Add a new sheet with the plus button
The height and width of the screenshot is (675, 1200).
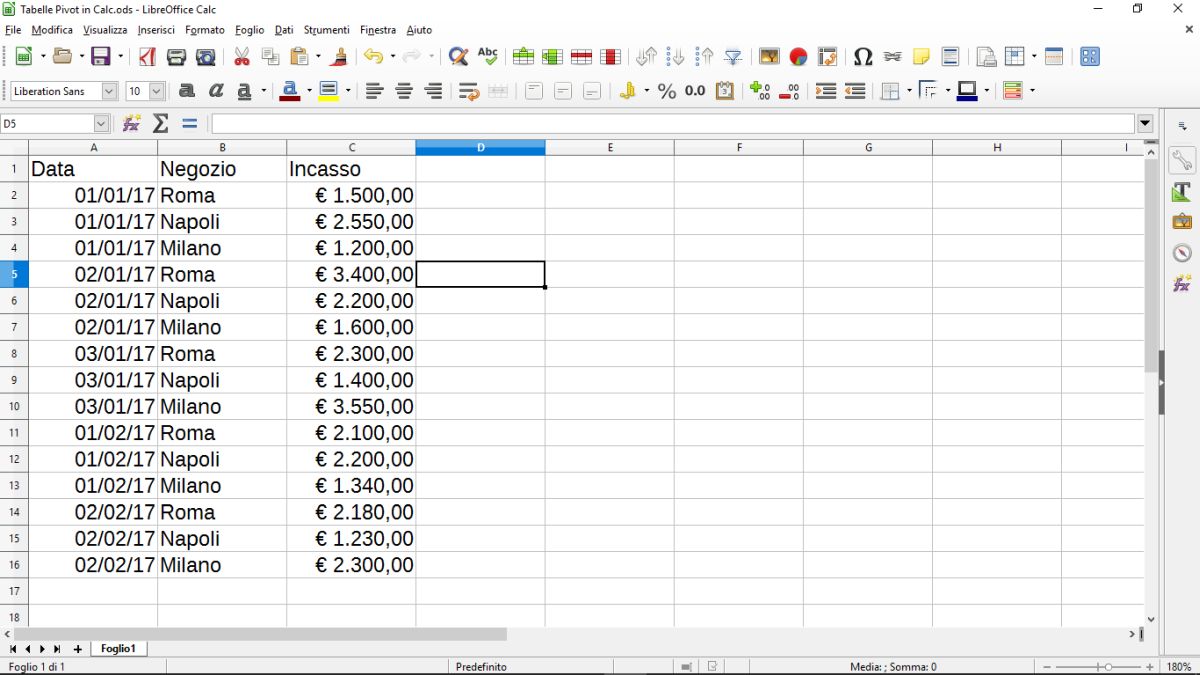point(77,649)
